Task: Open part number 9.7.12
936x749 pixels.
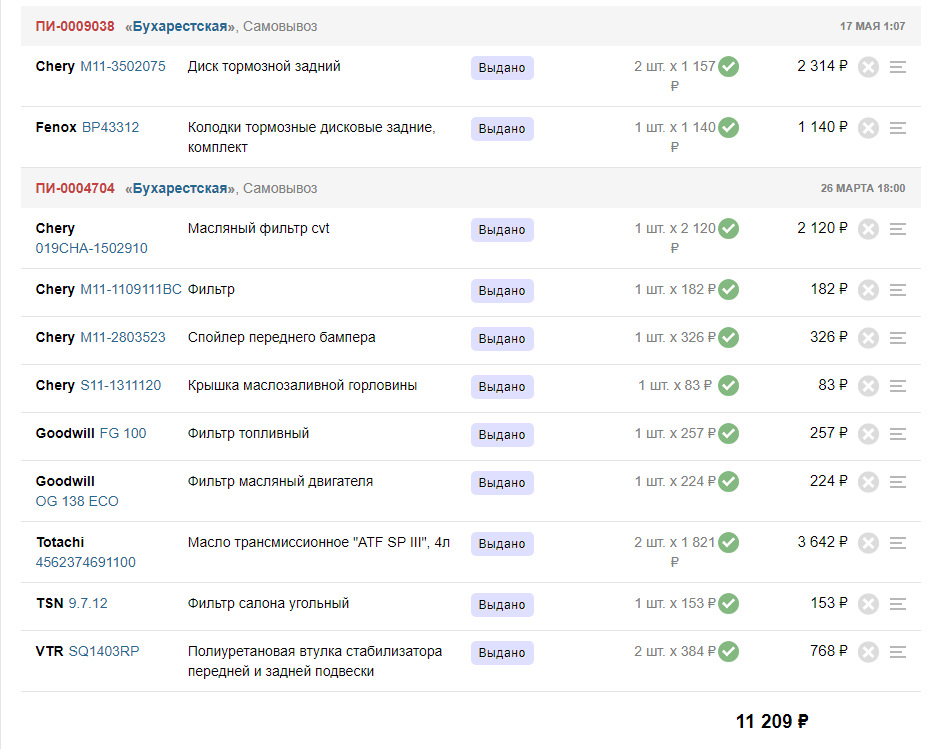Action: (x=88, y=603)
